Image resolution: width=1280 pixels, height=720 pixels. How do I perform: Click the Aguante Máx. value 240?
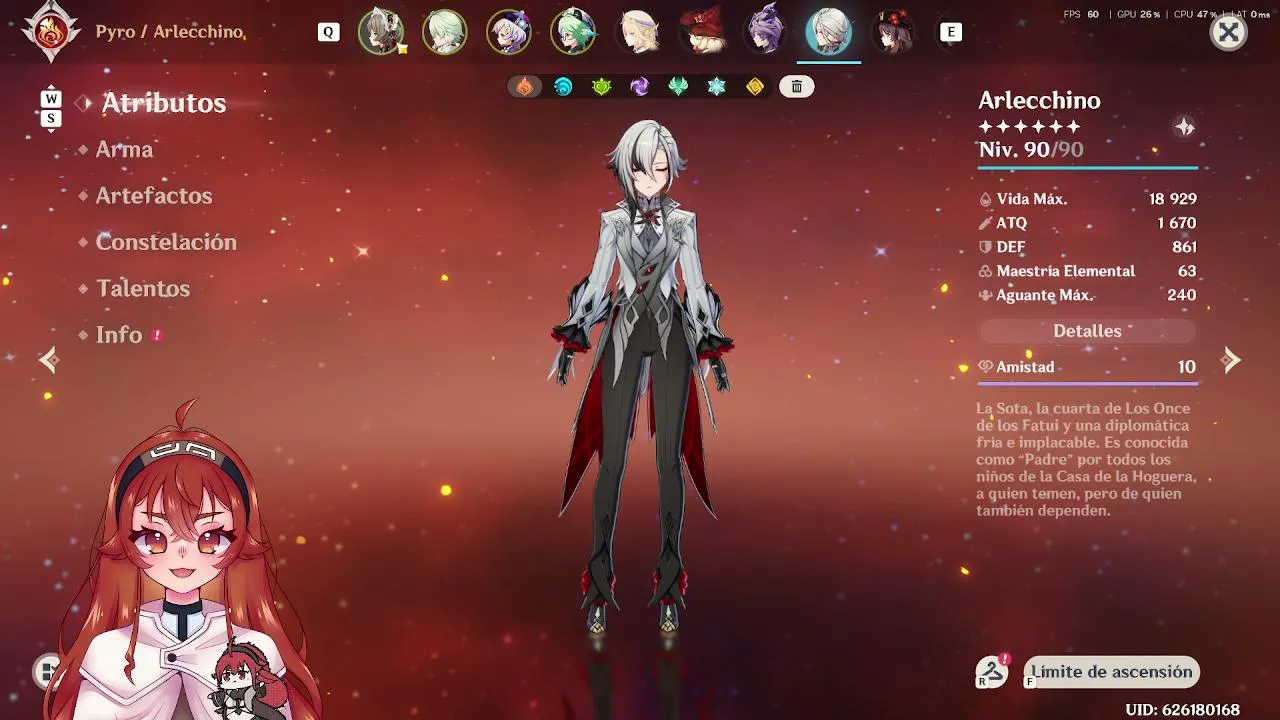[1182, 295]
